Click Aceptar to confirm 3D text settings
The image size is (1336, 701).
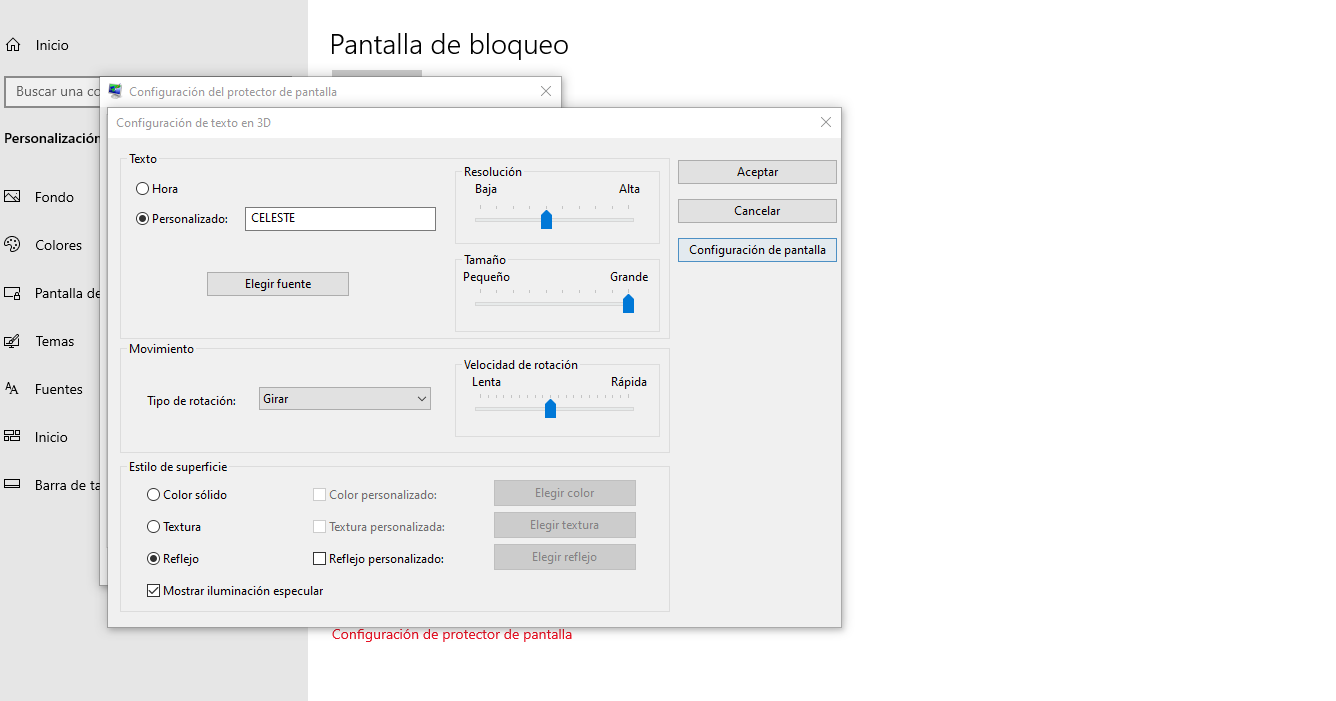pyautogui.click(x=757, y=172)
